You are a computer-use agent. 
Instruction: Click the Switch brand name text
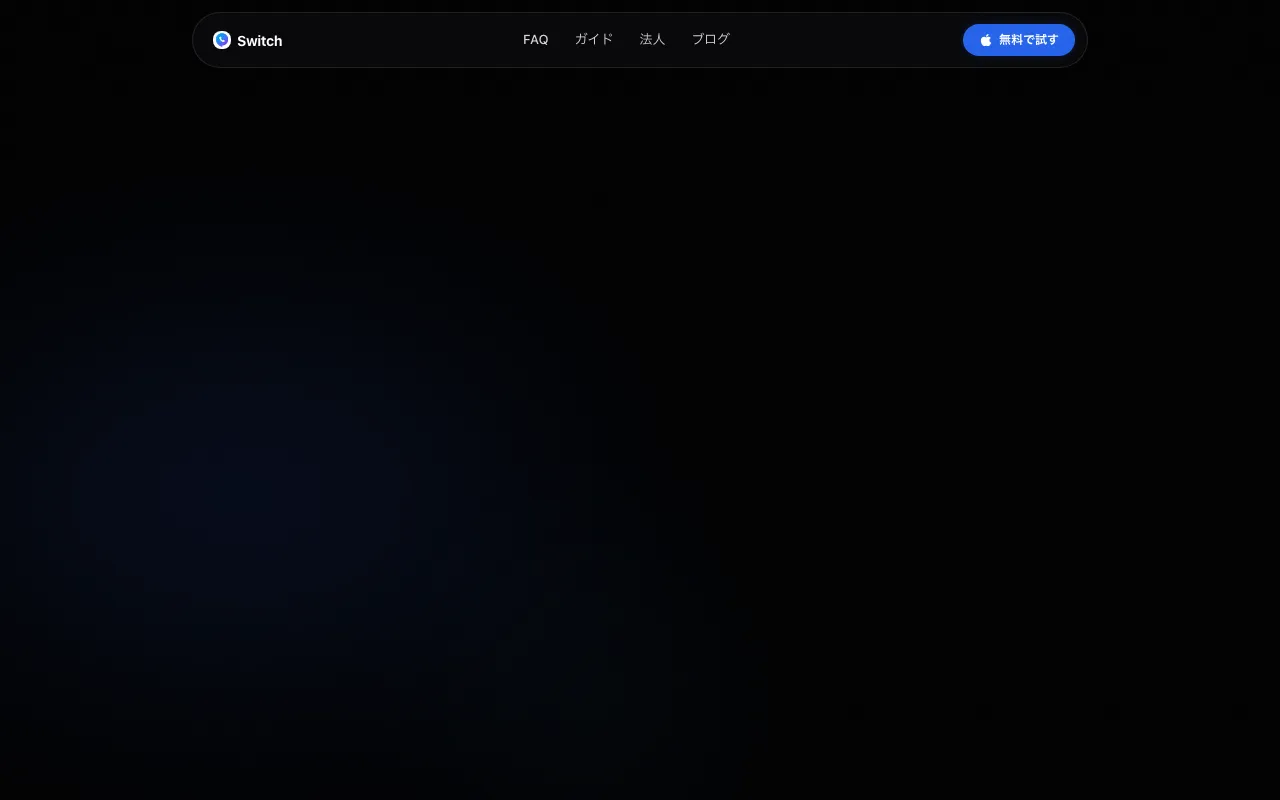[259, 41]
